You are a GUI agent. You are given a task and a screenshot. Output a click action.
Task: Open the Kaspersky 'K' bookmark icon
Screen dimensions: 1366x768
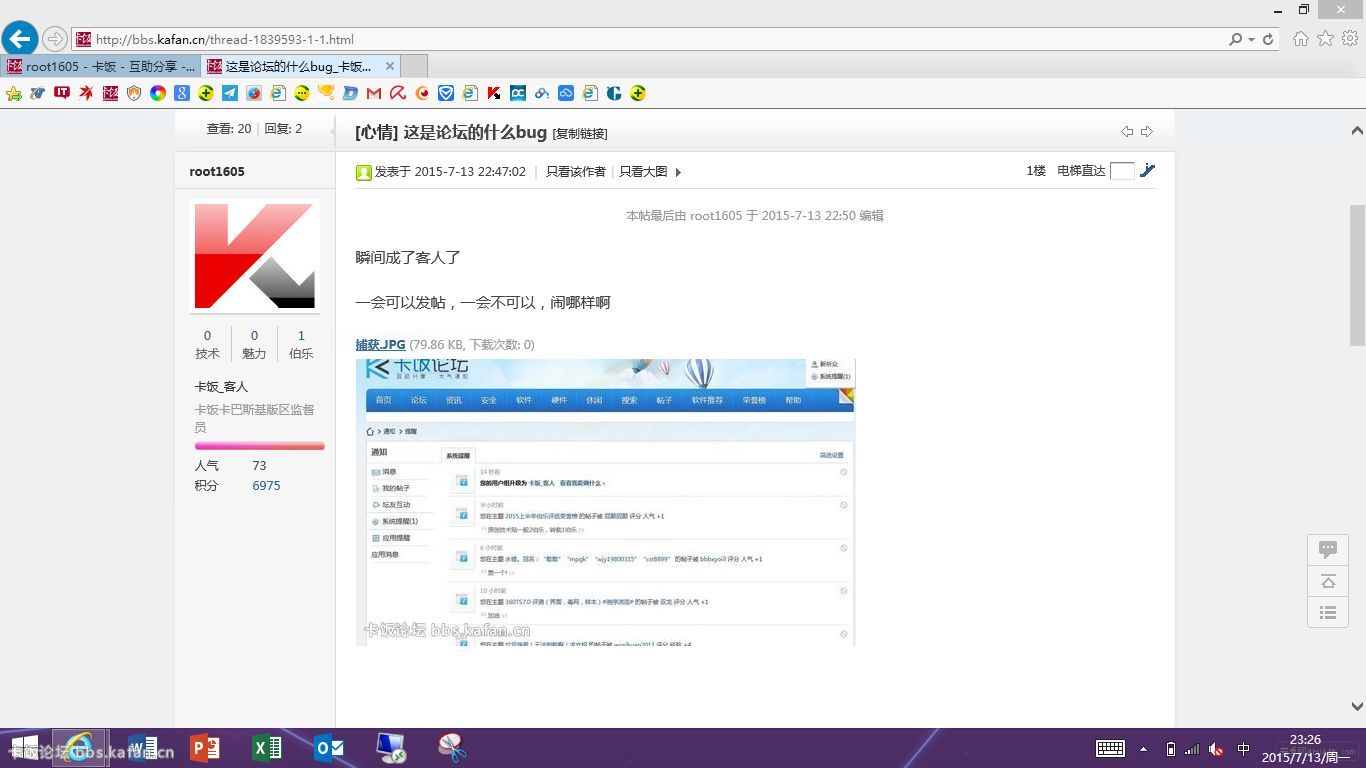click(x=494, y=93)
